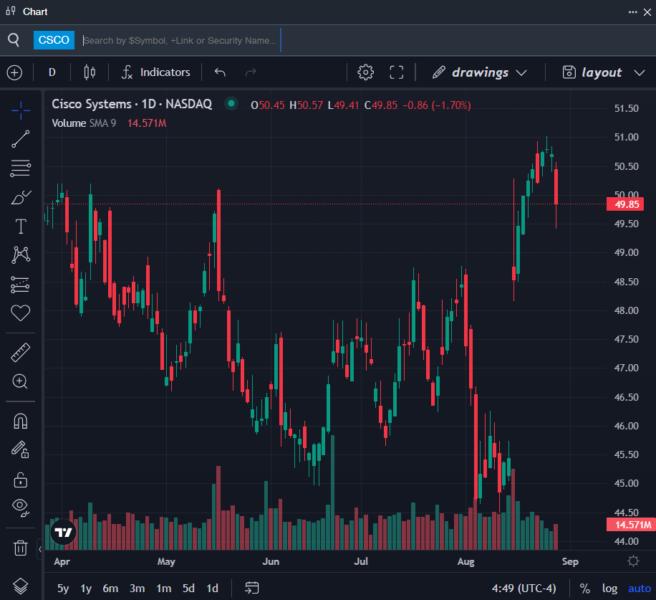Select the 5d time range
The height and width of the screenshot is (600, 656).
point(188,588)
